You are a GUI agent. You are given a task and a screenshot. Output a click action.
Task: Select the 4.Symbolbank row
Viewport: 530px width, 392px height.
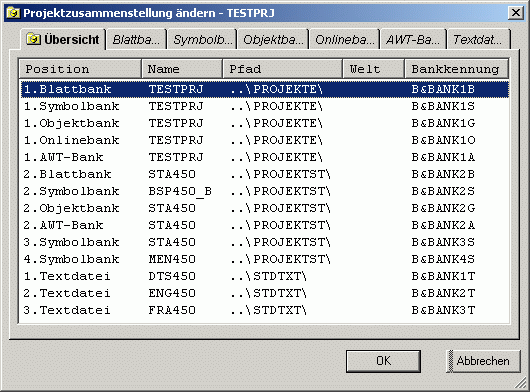[265, 259]
